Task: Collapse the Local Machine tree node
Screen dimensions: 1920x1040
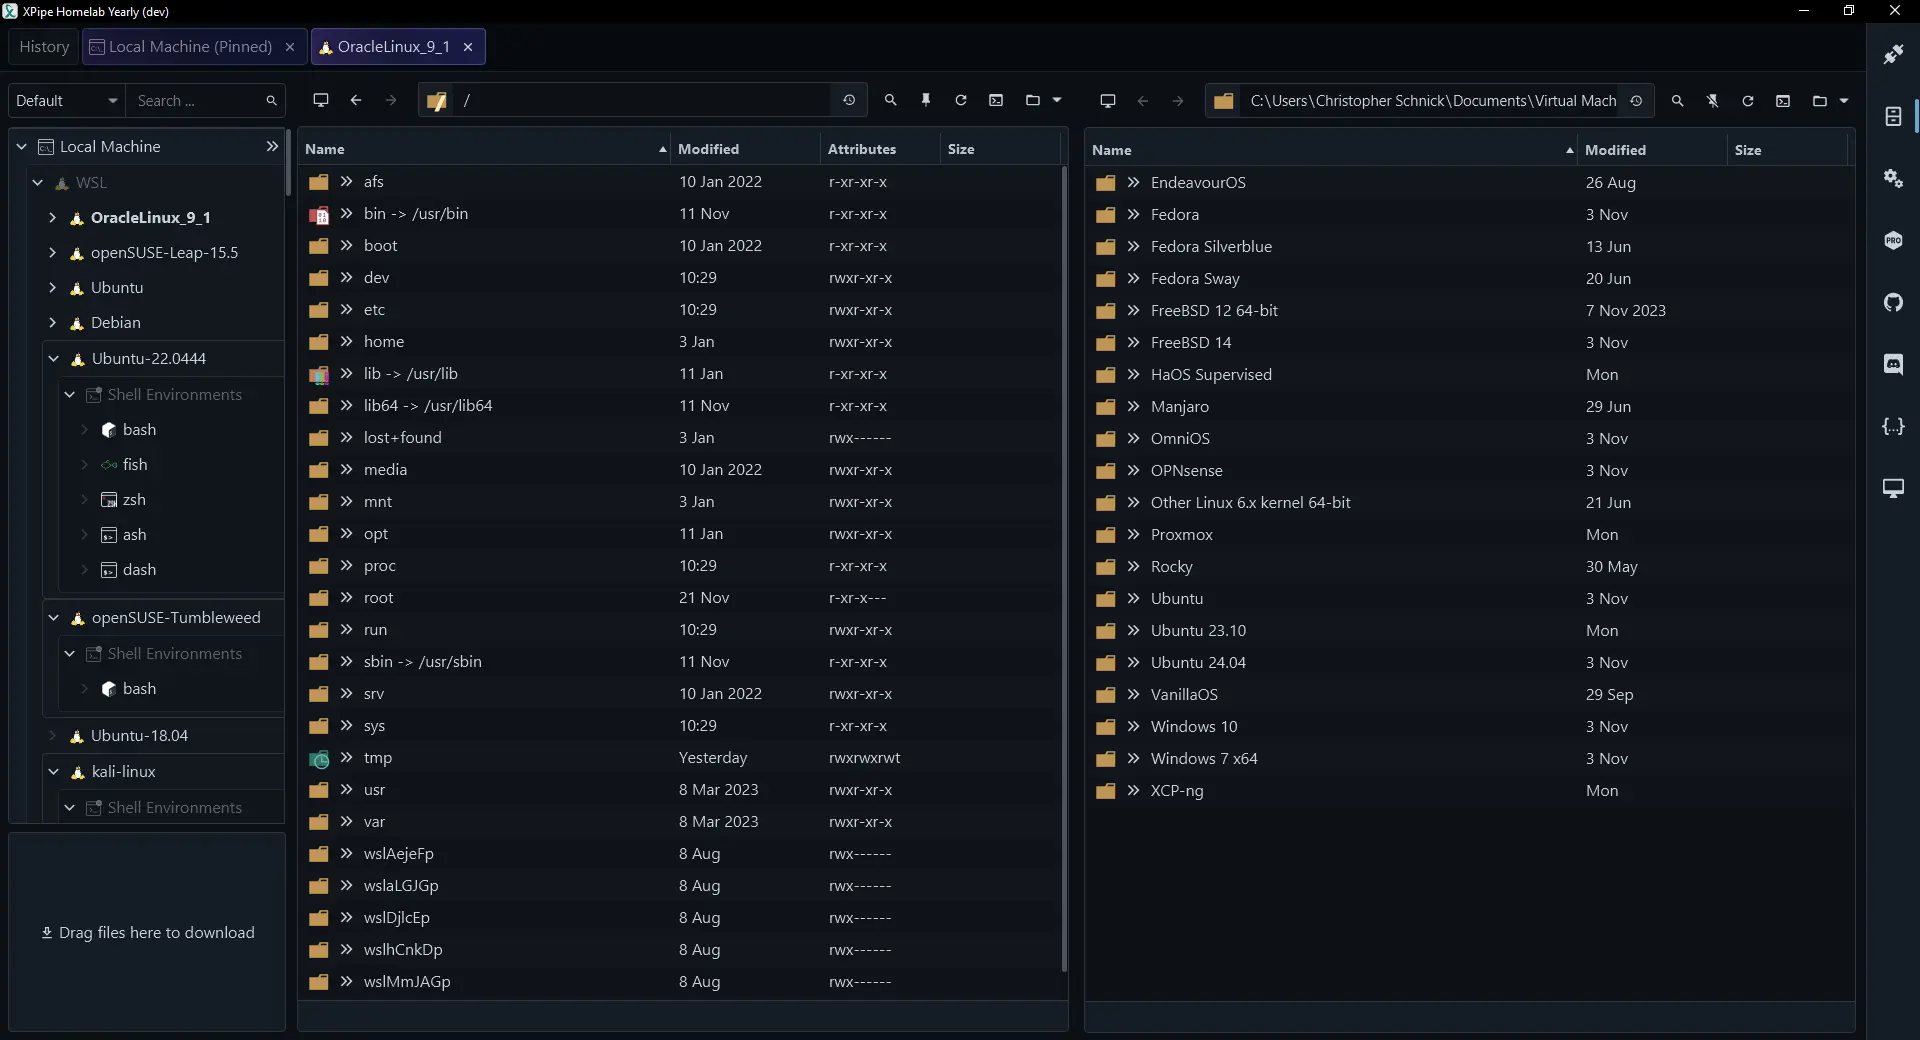Action: (22, 146)
